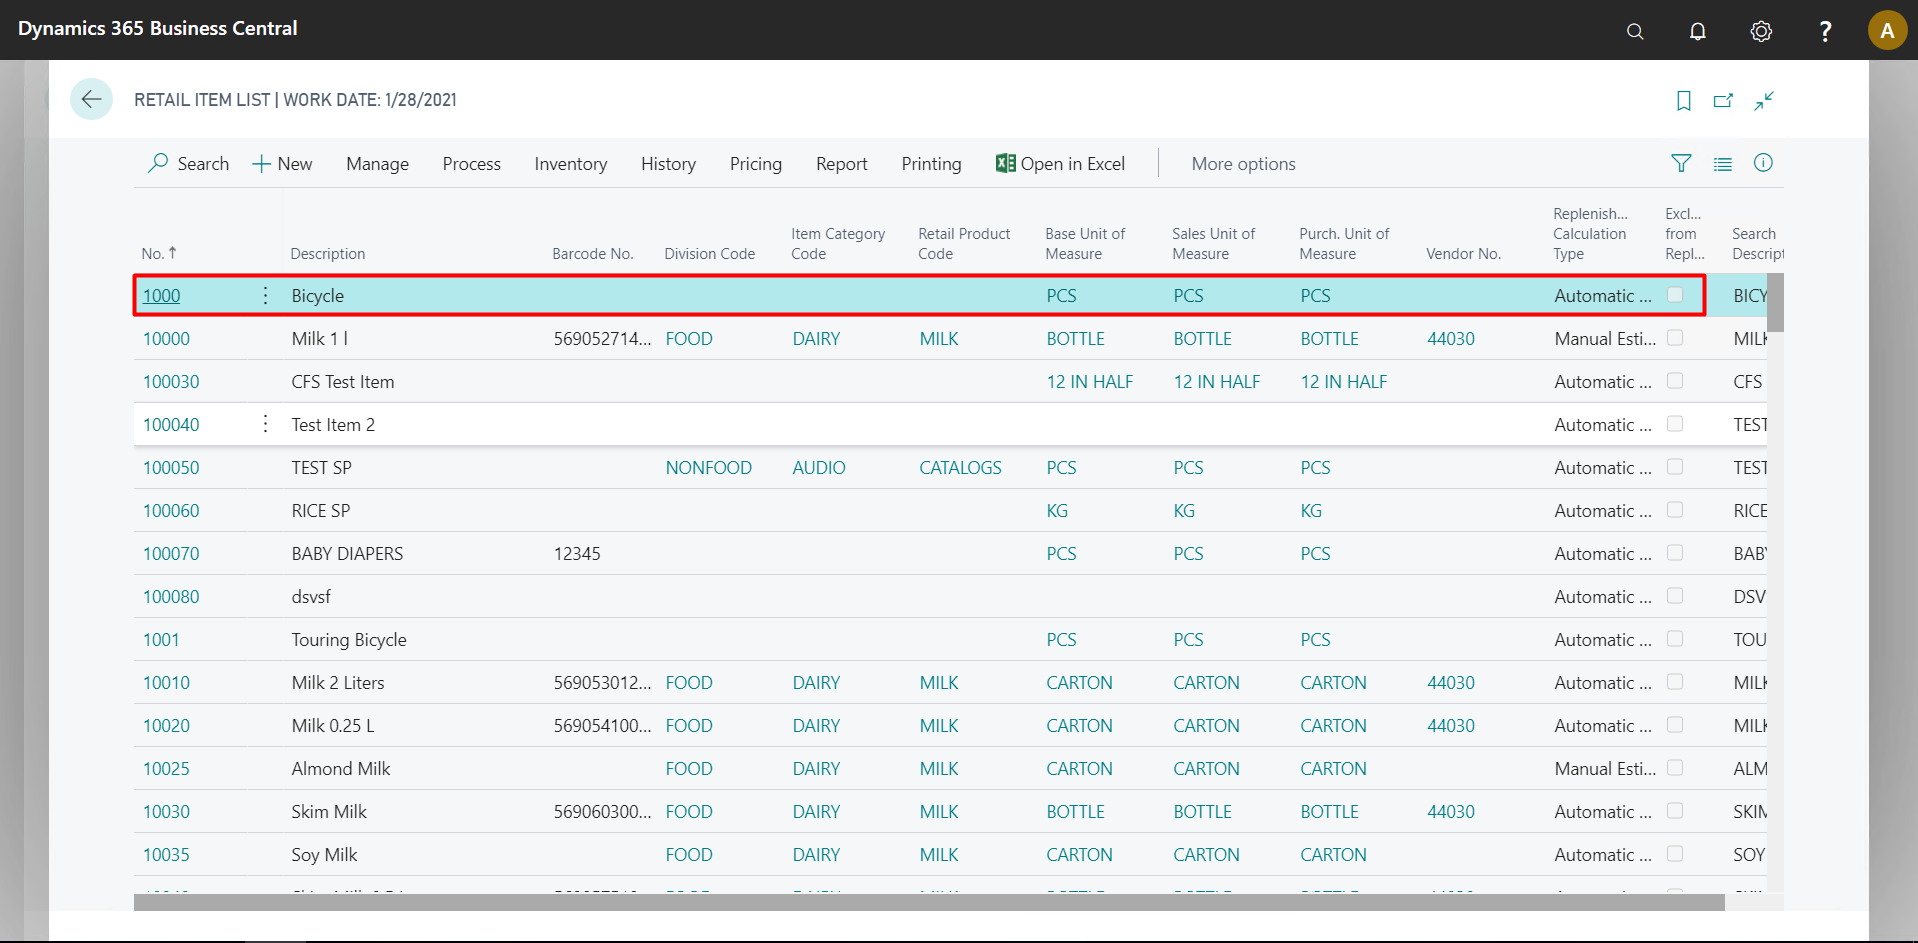Select the Touring Bicycle description cell

click(349, 639)
